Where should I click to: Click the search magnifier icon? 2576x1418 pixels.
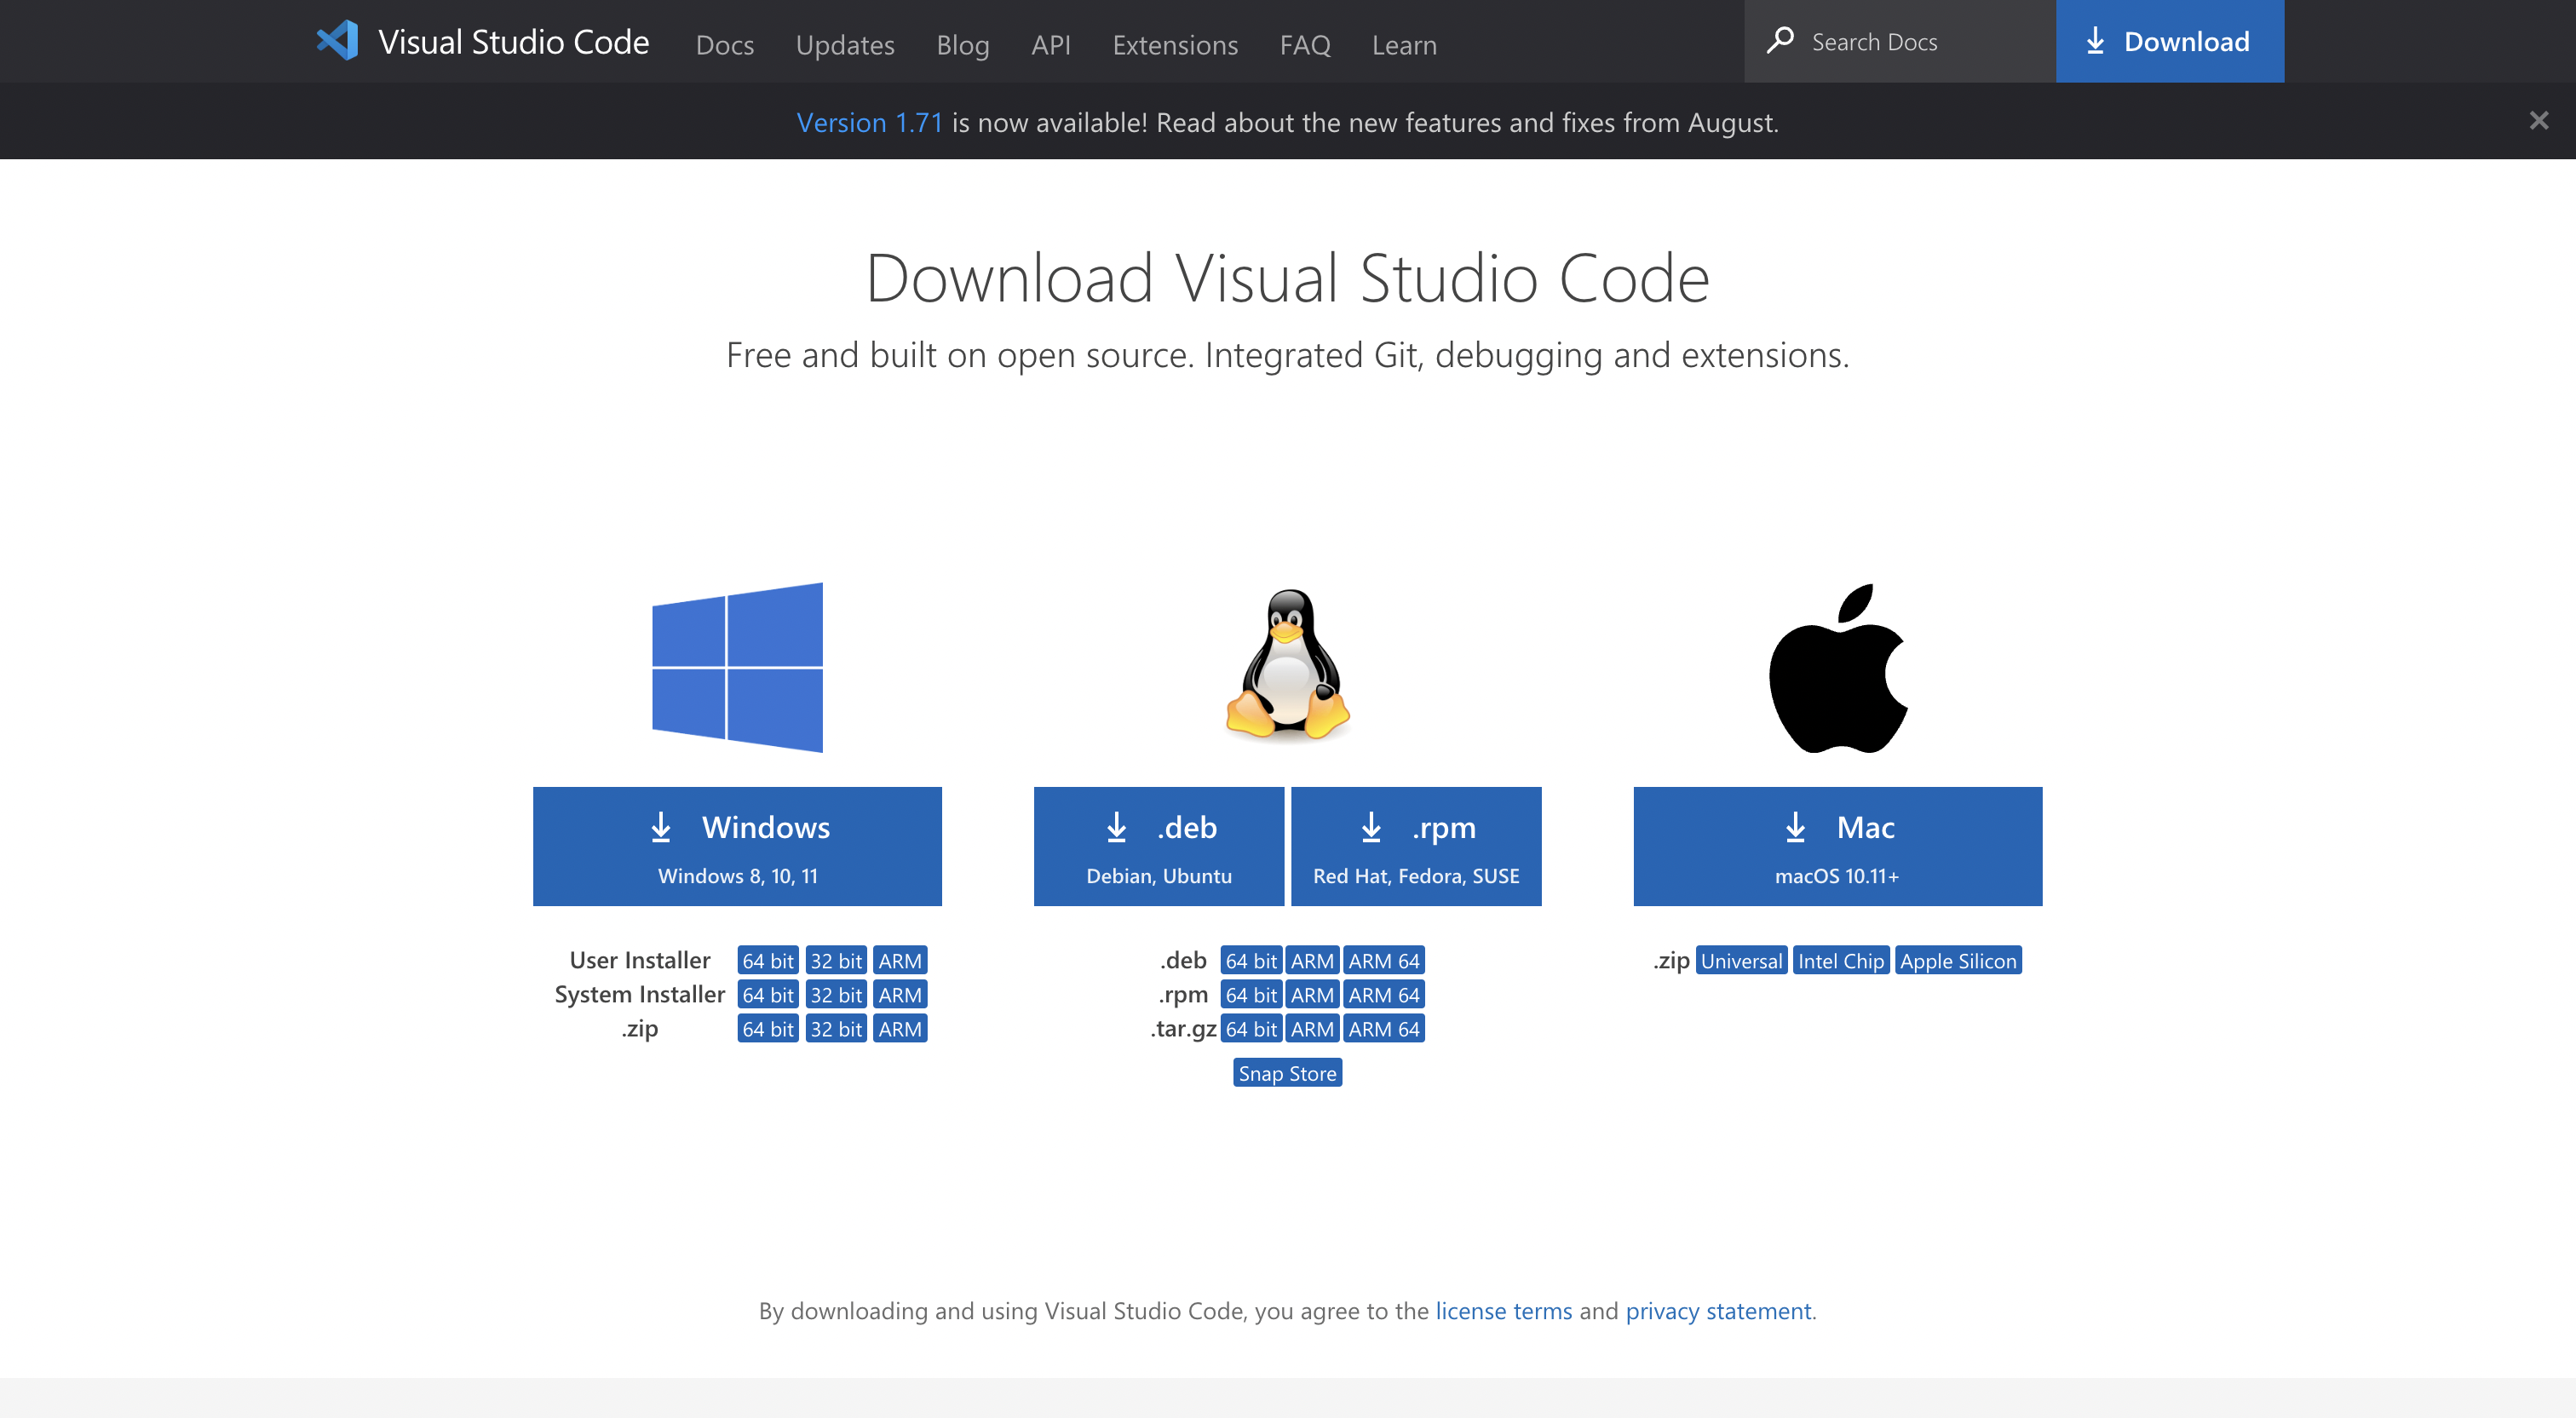[x=1782, y=41]
